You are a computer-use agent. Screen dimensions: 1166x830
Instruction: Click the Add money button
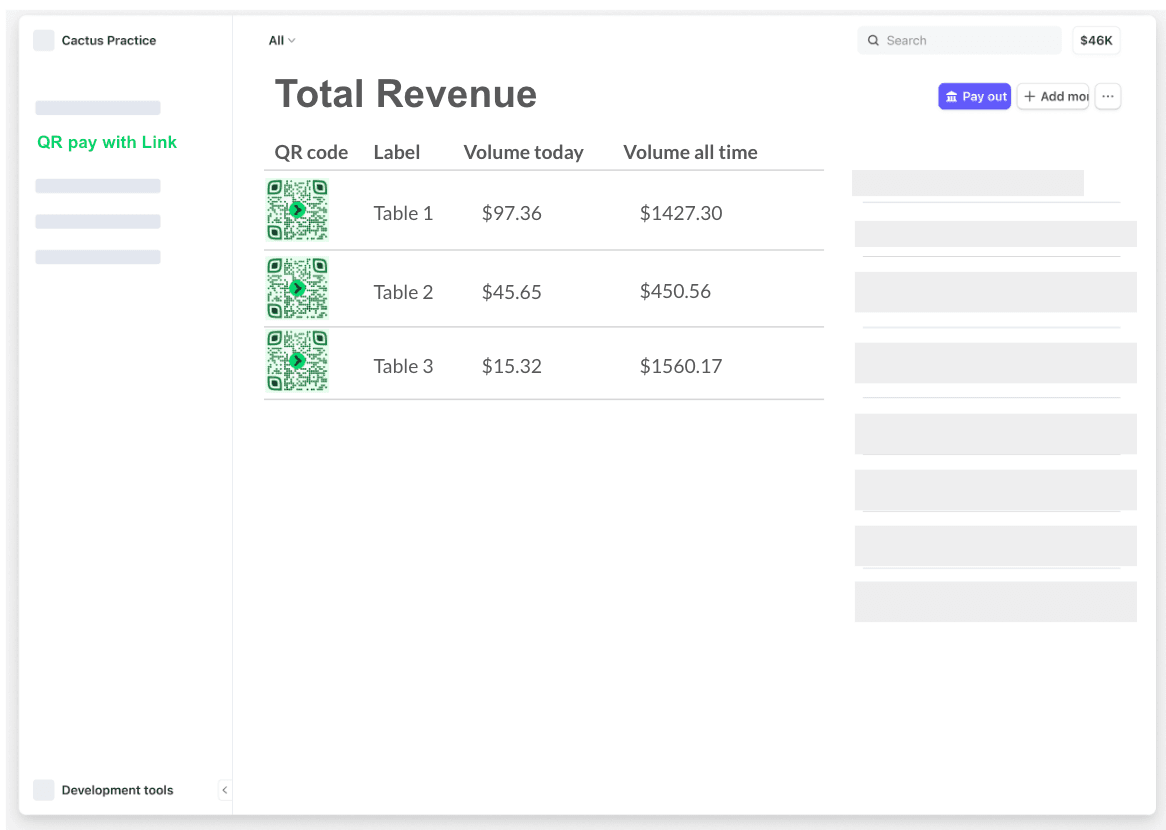(x=1053, y=96)
